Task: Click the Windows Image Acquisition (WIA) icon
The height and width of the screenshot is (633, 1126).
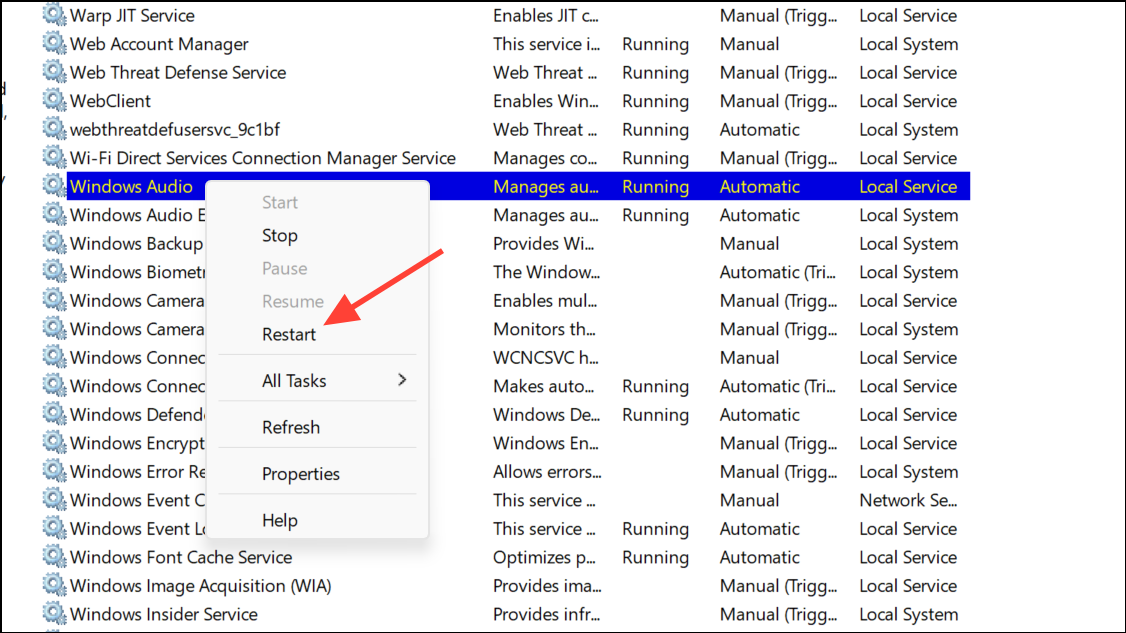Action: coord(53,586)
